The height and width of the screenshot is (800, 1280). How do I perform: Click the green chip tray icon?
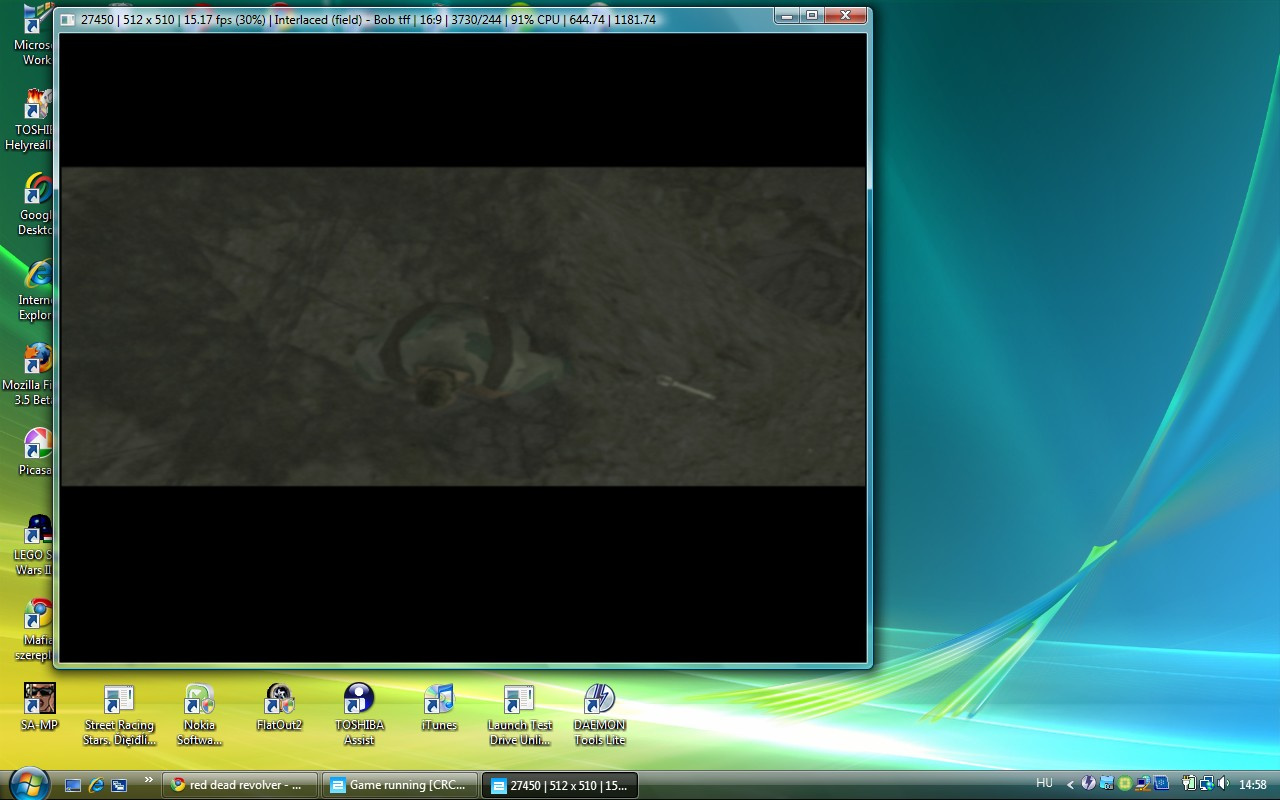[1125, 784]
